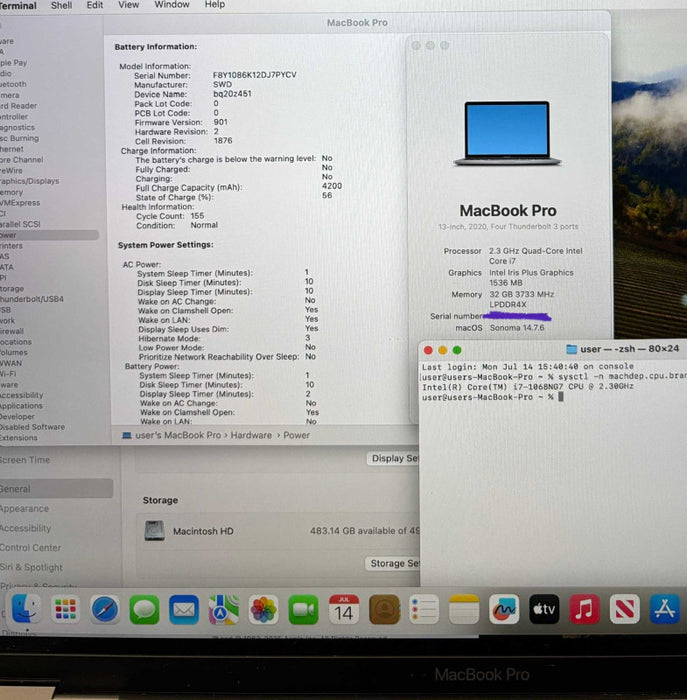The width and height of the screenshot is (687, 700).
Task: Open Notes app in the Dock
Action: click(x=464, y=609)
